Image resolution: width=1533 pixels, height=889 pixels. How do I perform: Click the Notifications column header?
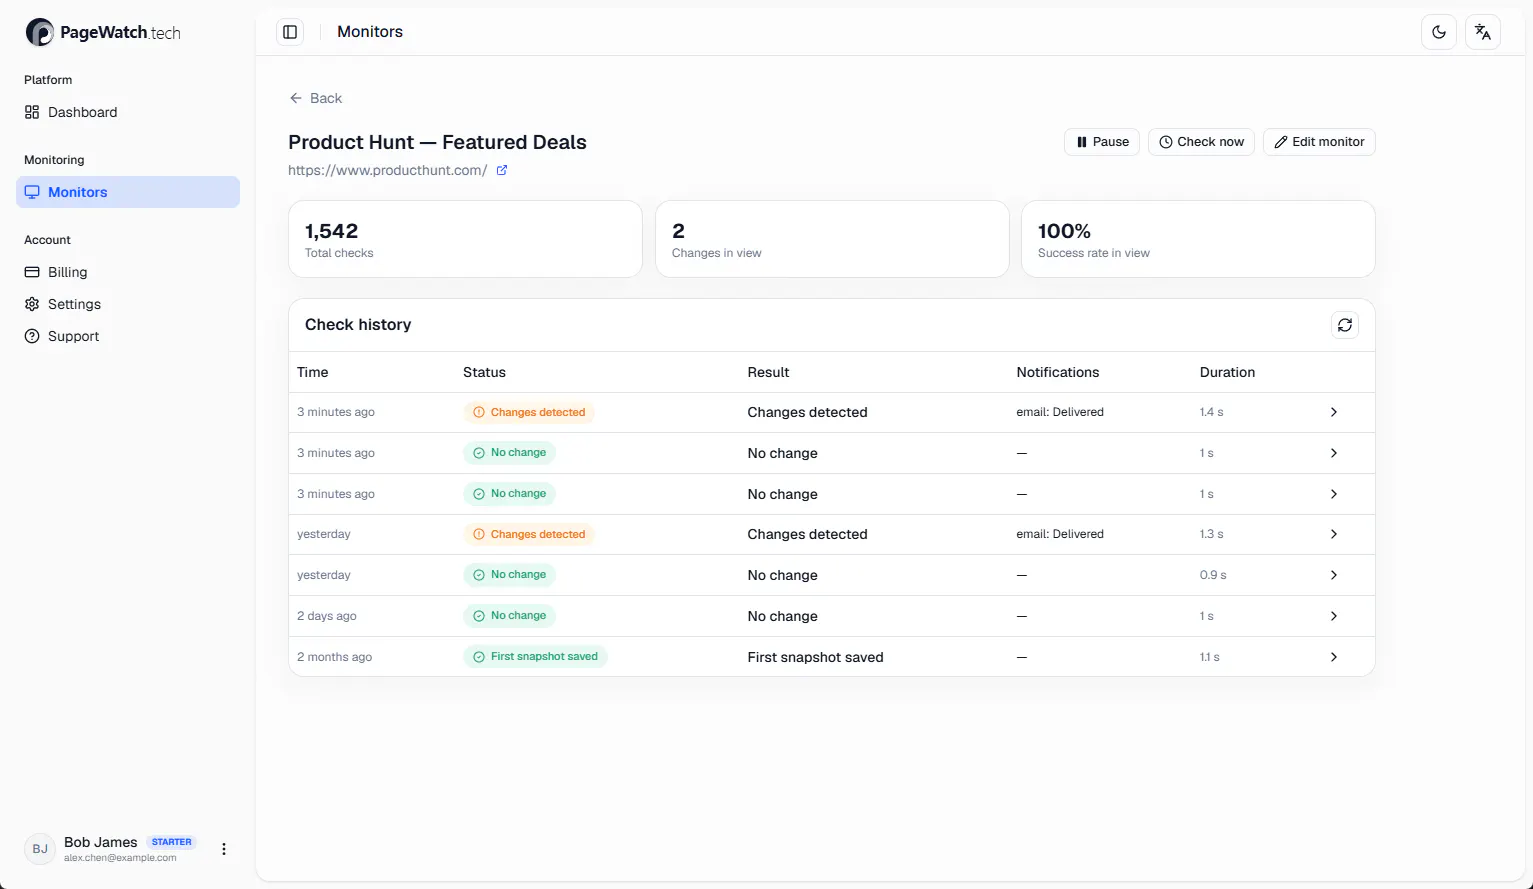pos(1058,372)
